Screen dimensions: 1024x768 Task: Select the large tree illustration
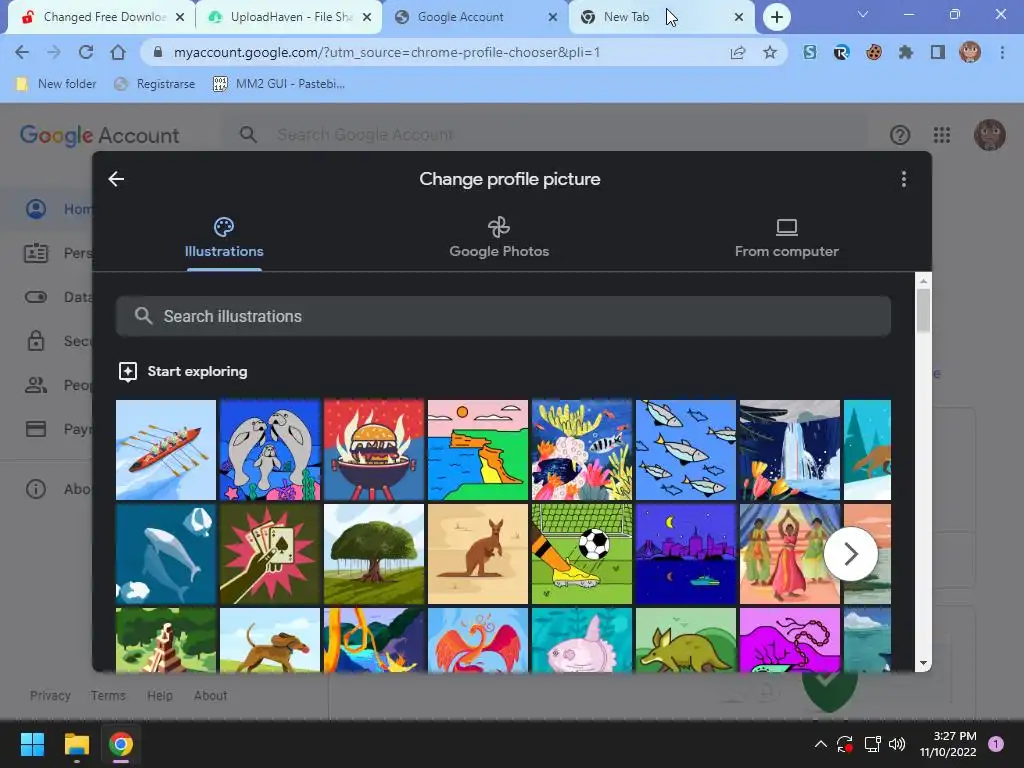(x=374, y=554)
